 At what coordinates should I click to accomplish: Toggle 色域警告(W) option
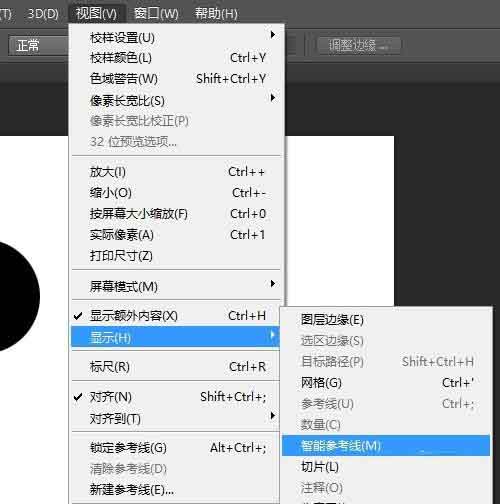point(176,79)
